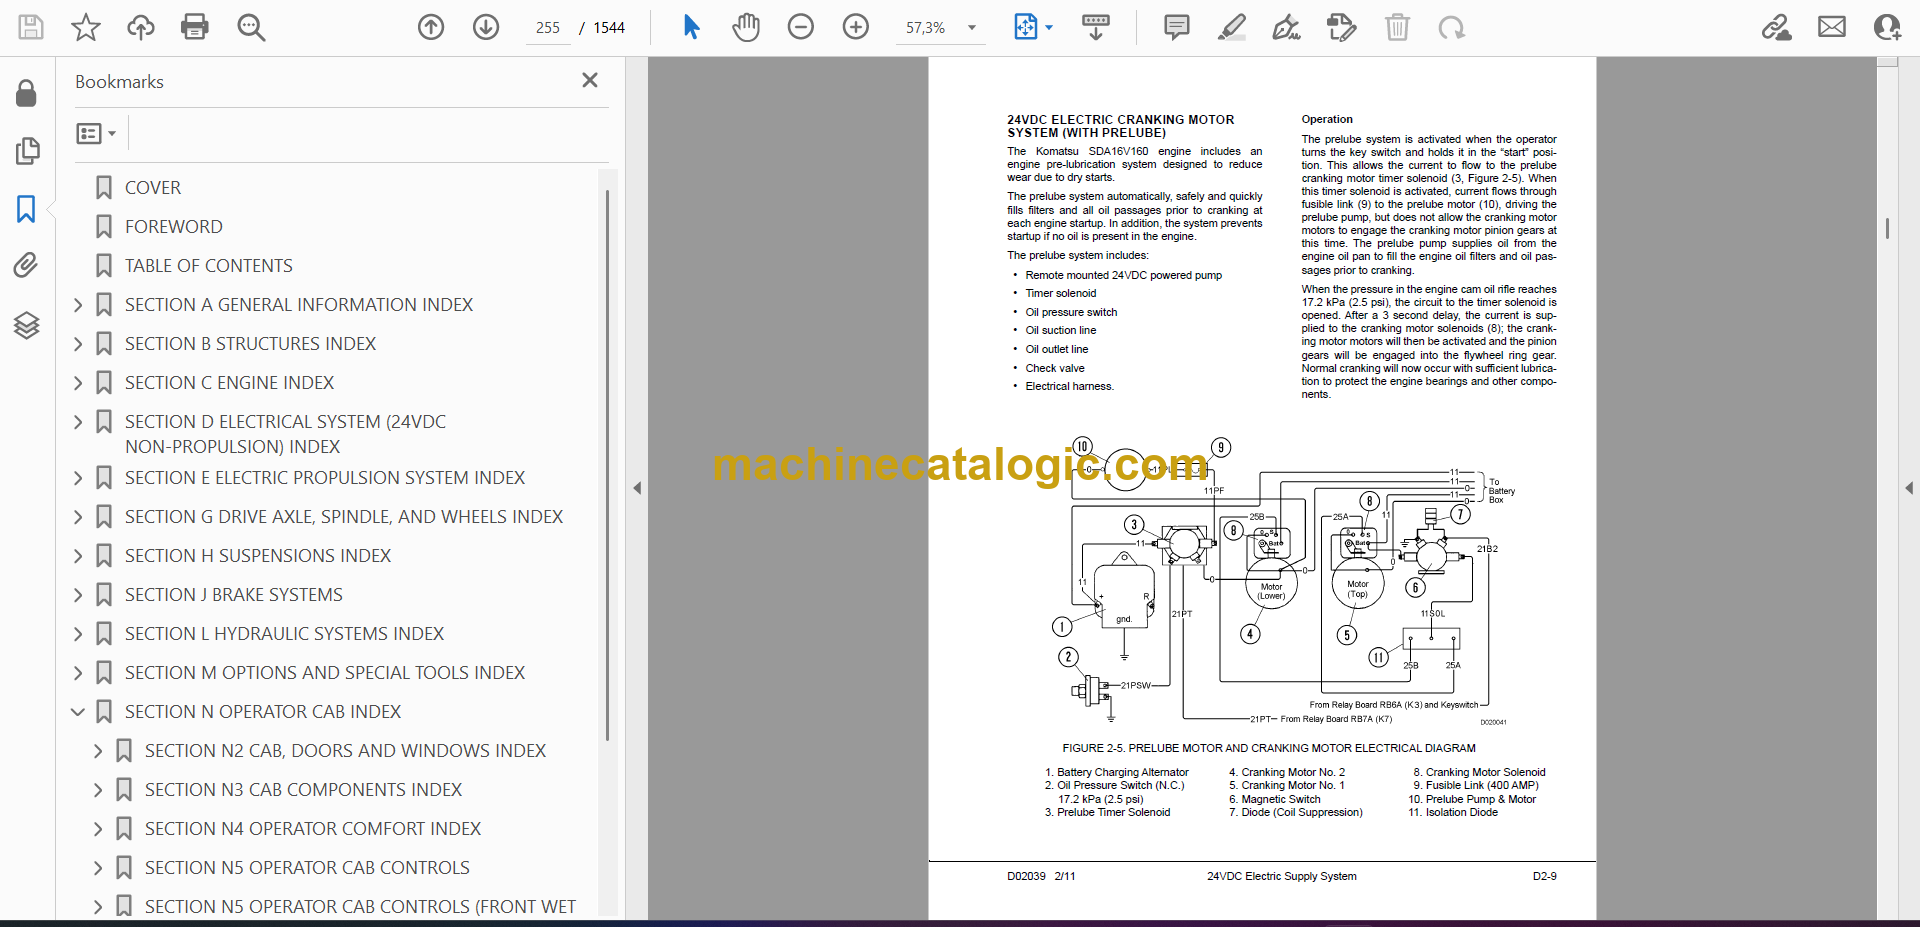Open the Page Thumbnails panel
Screen dimensions: 1920x927
click(x=27, y=151)
